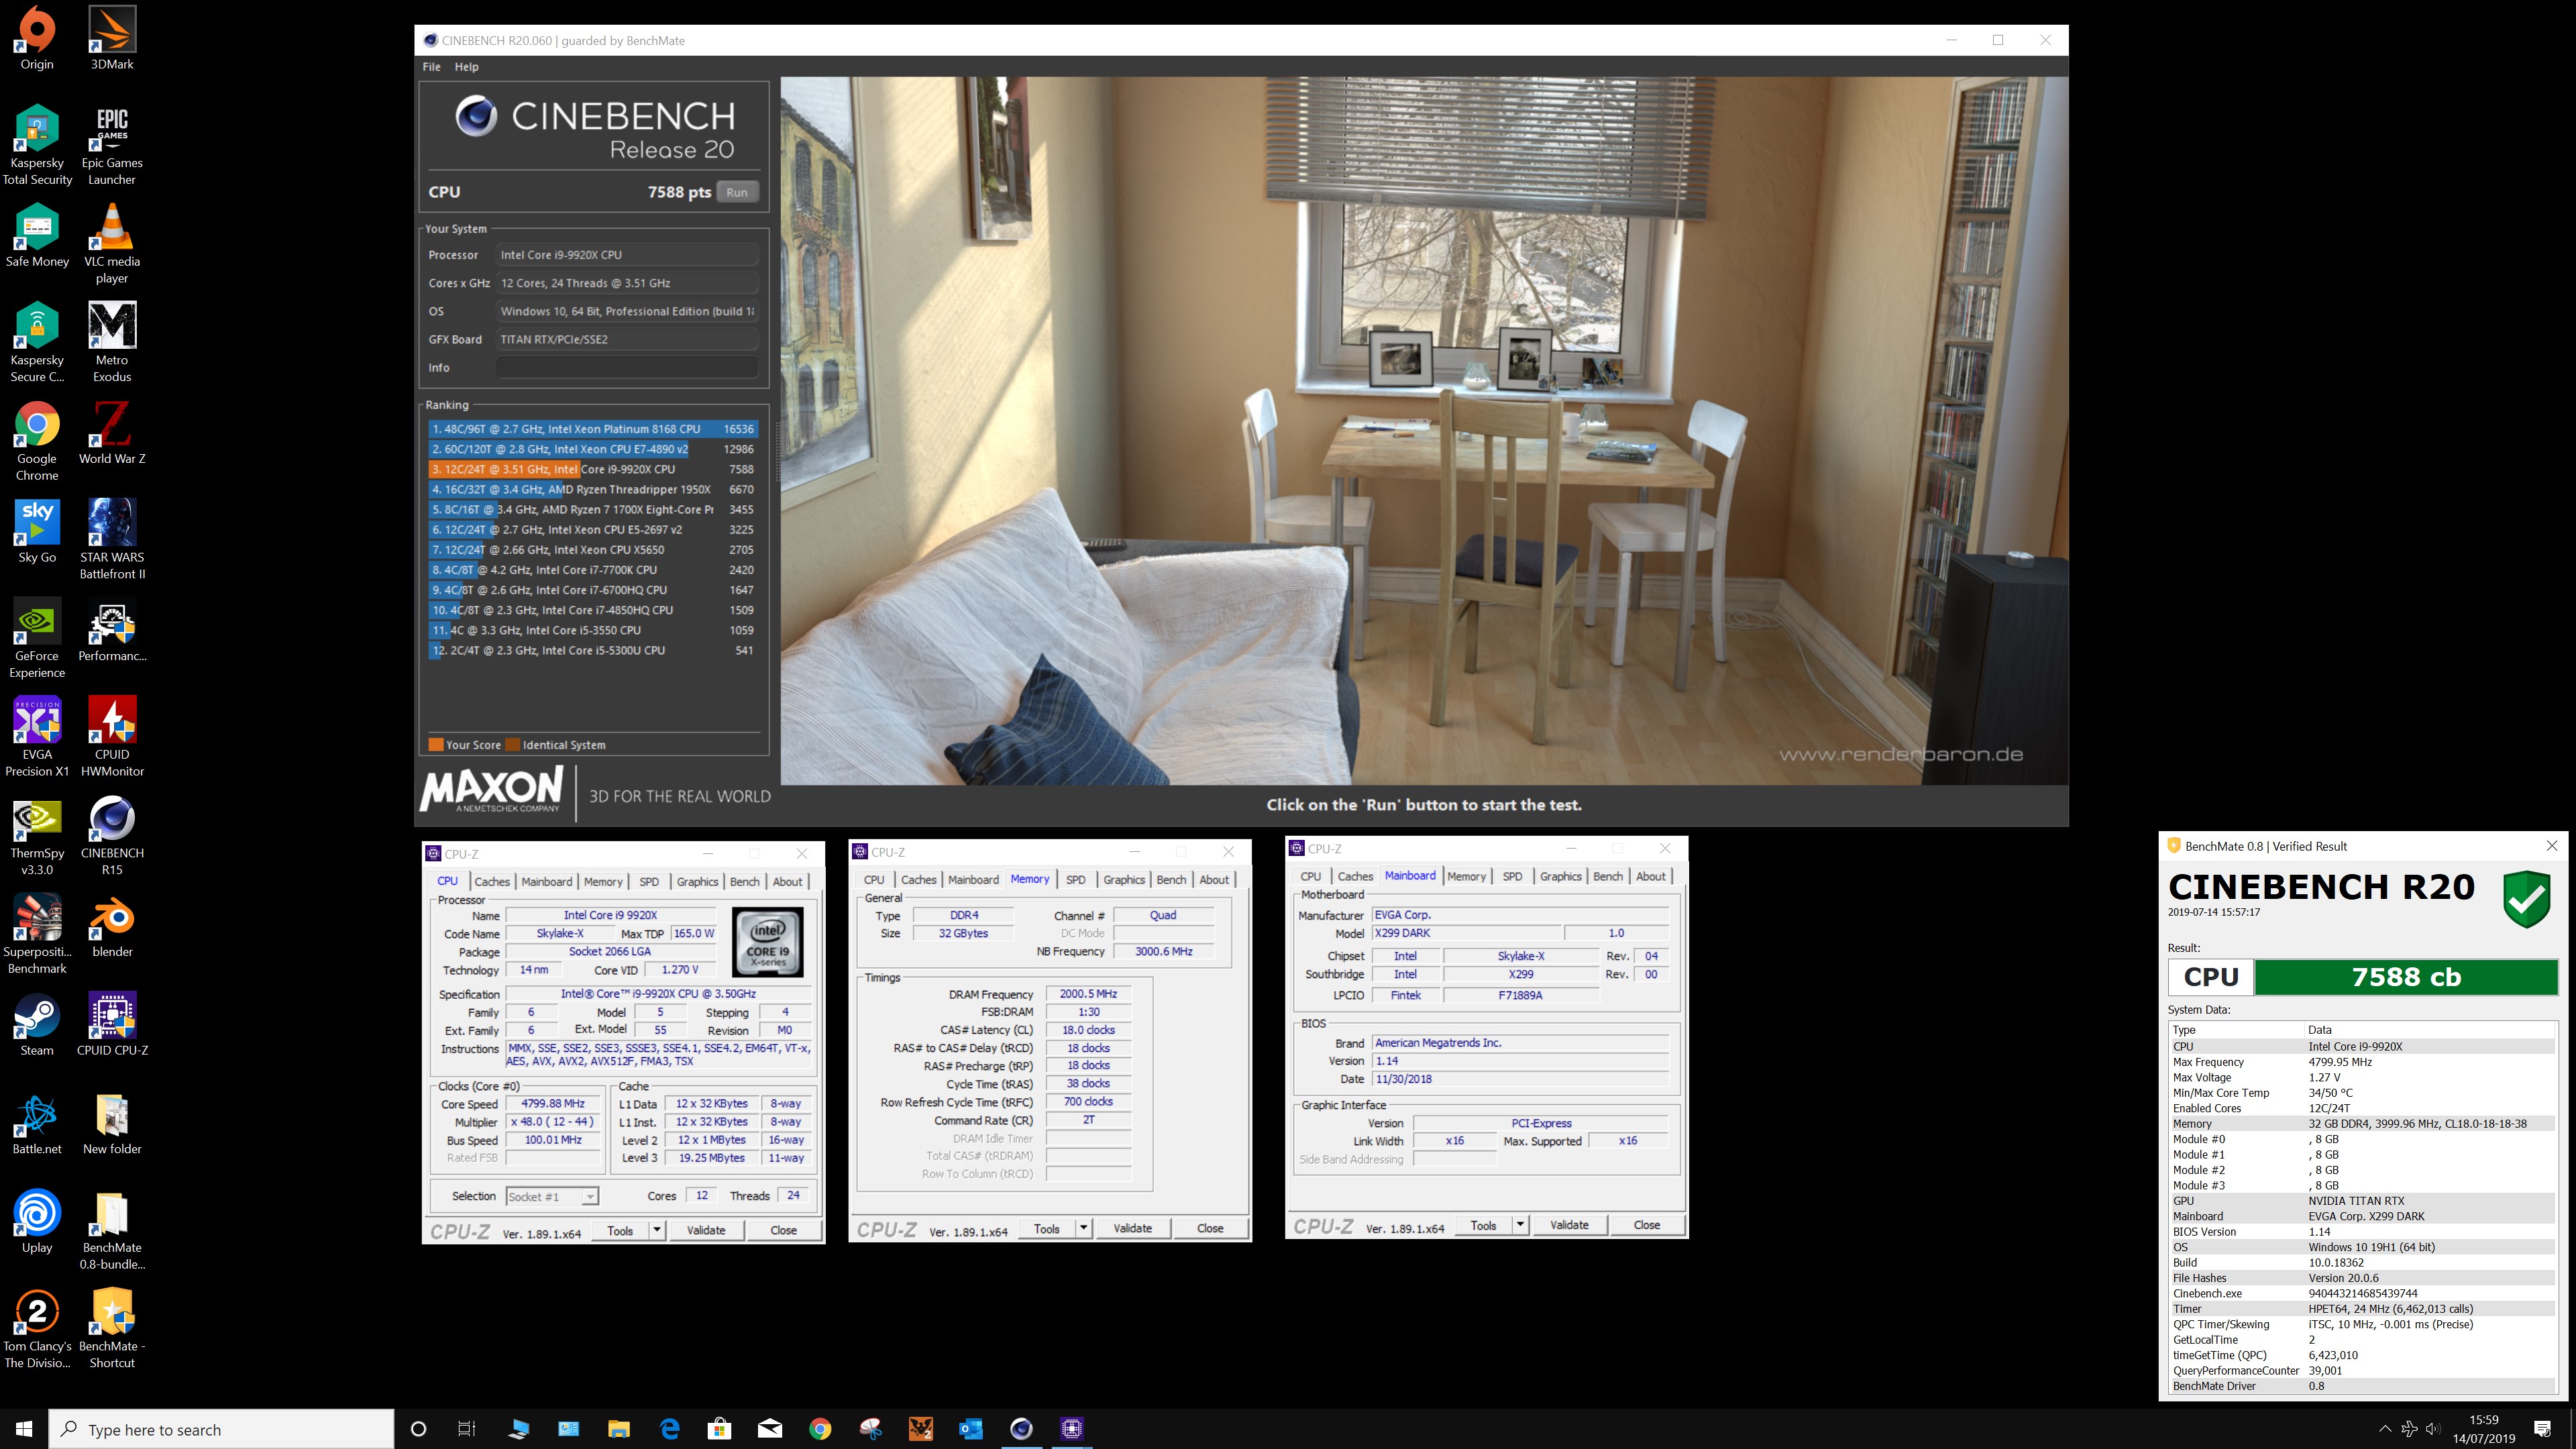Click Validate in Memory CPU-Z window
Image resolution: width=2576 pixels, height=1449 pixels.
(x=1133, y=1228)
